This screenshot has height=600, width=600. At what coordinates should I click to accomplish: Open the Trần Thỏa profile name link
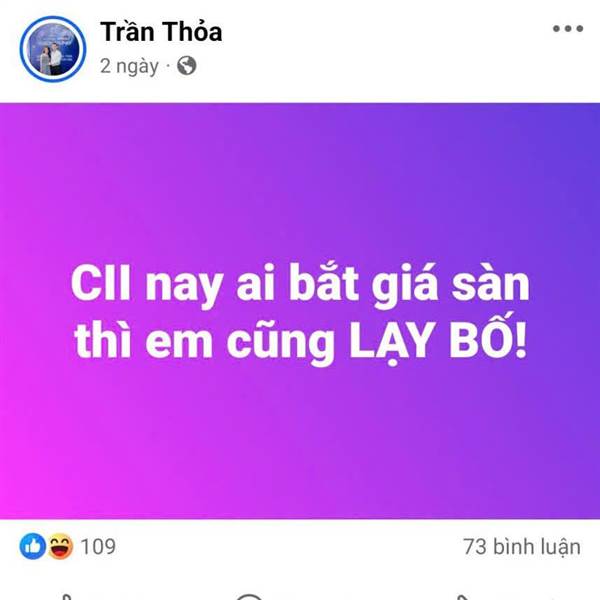pos(161,31)
